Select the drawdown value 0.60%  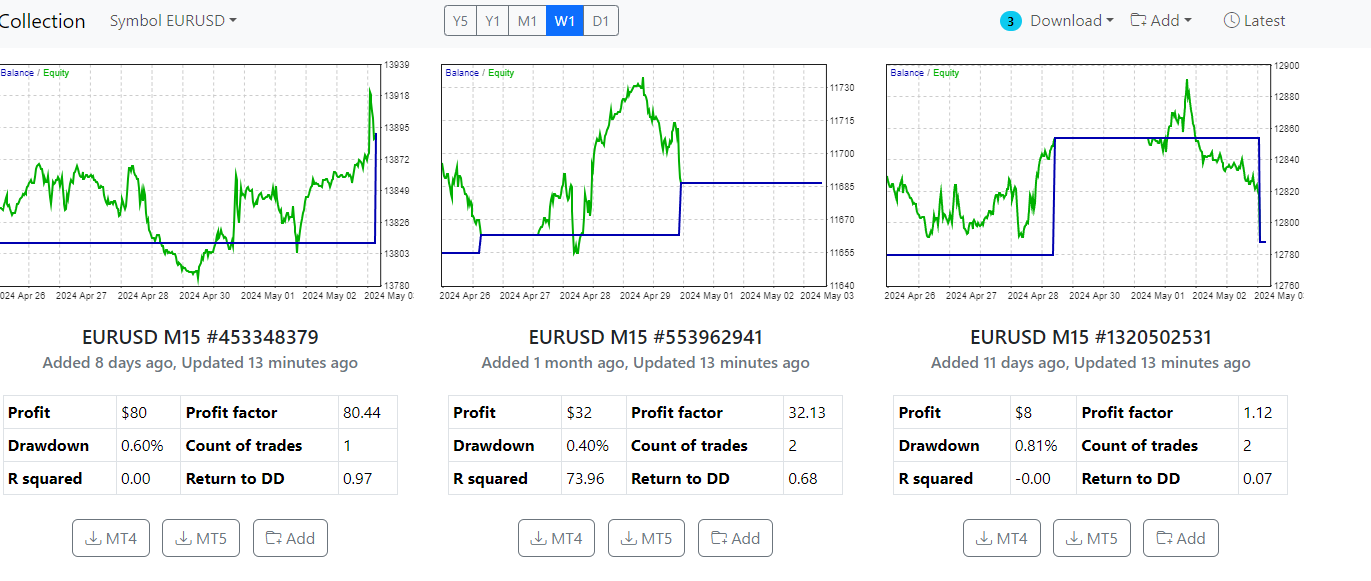142,445
